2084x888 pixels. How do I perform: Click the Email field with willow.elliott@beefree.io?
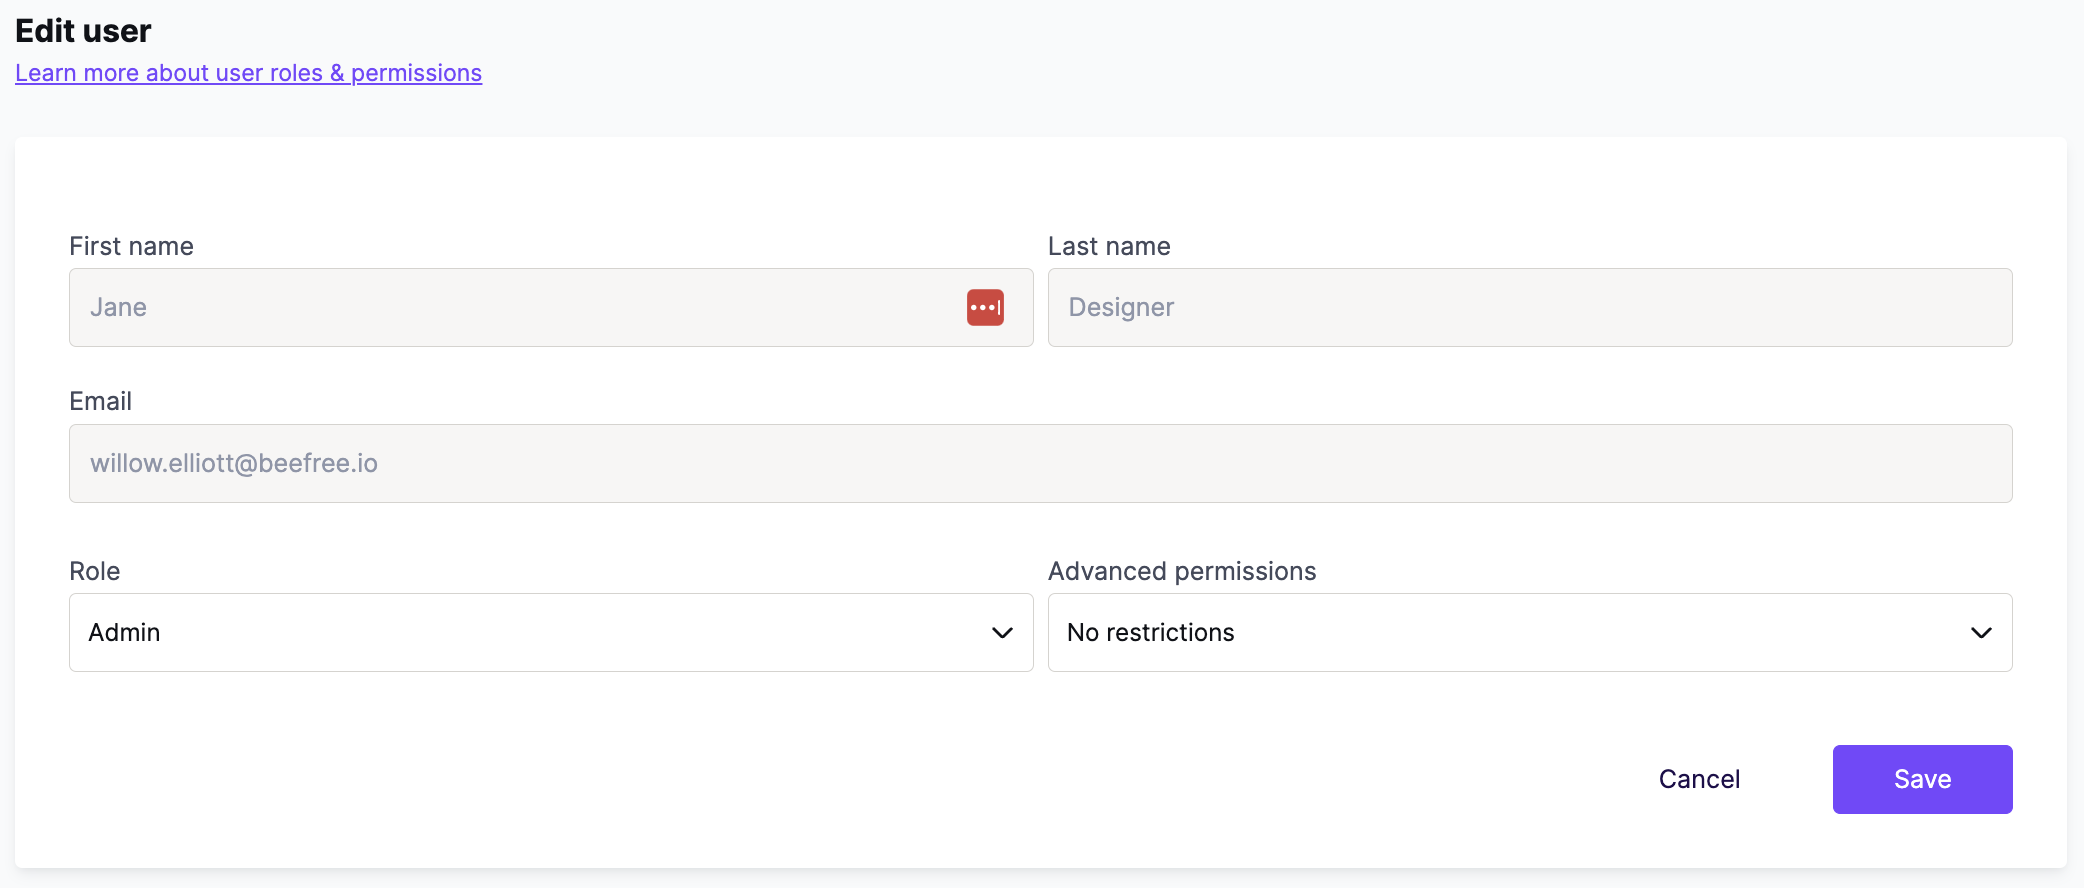1040,463
